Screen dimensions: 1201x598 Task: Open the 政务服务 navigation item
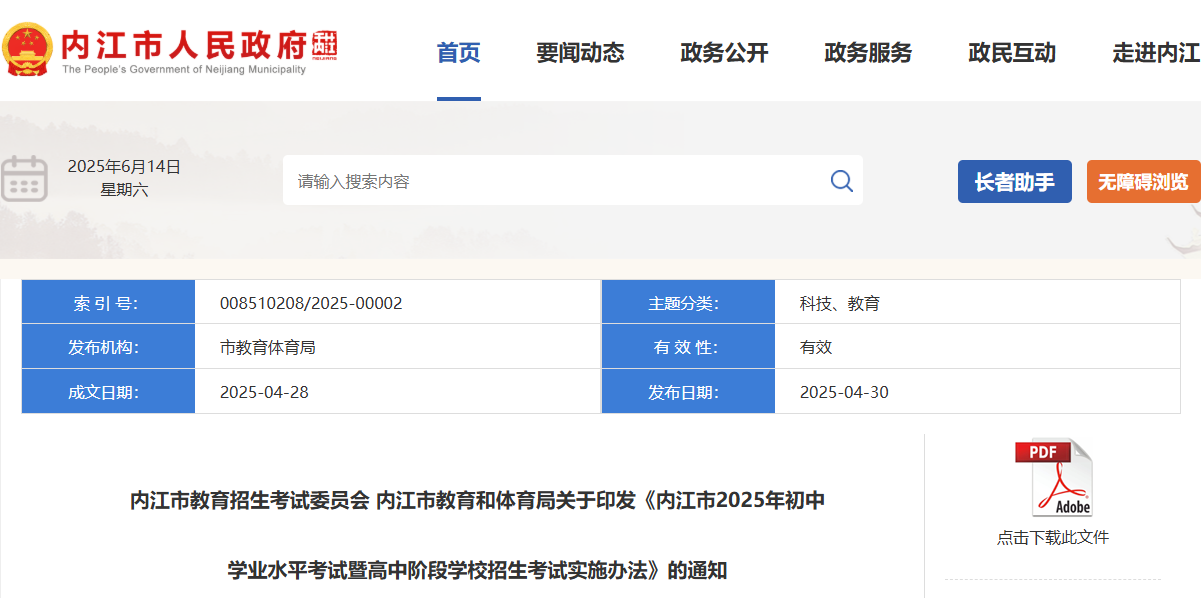868,53
